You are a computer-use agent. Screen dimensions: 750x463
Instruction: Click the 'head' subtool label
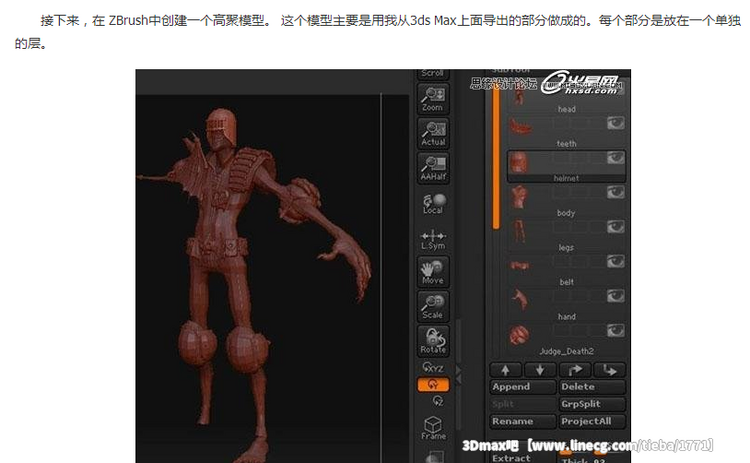(x=566, y=110)
